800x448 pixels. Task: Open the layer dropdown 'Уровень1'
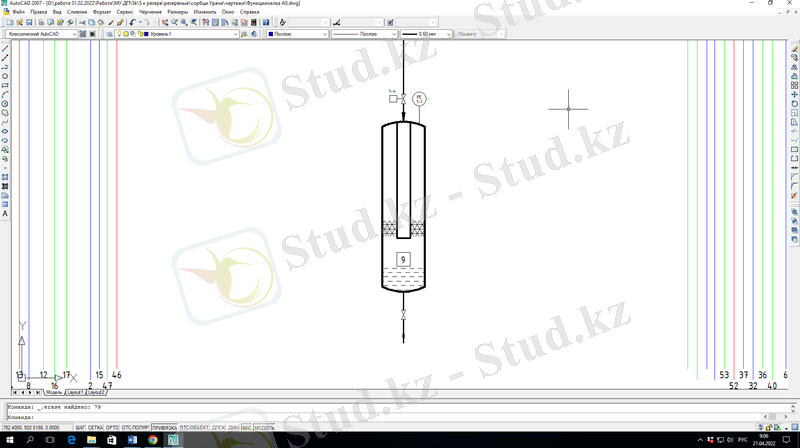[x=177, y=34]
